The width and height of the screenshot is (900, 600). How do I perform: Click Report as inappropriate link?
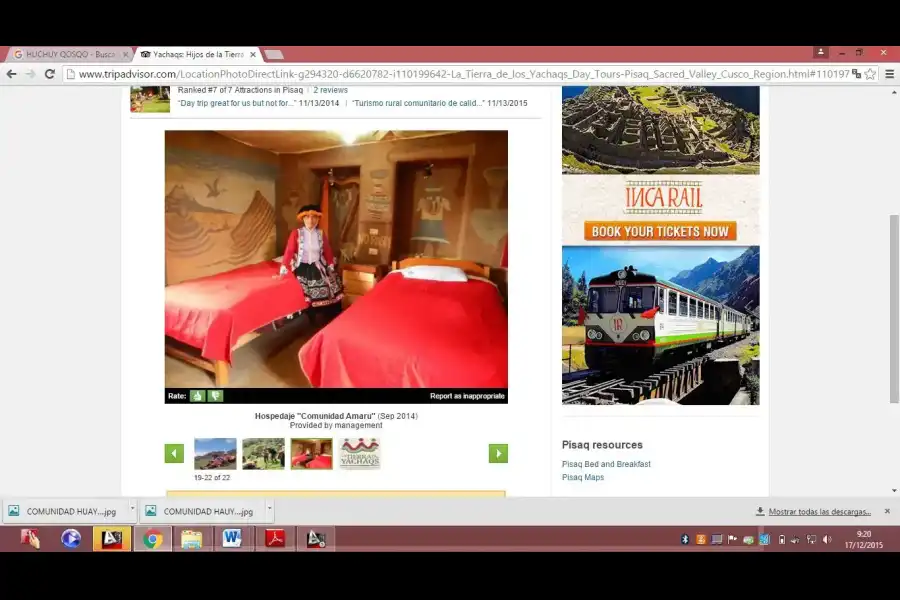(x=467, y=396)
